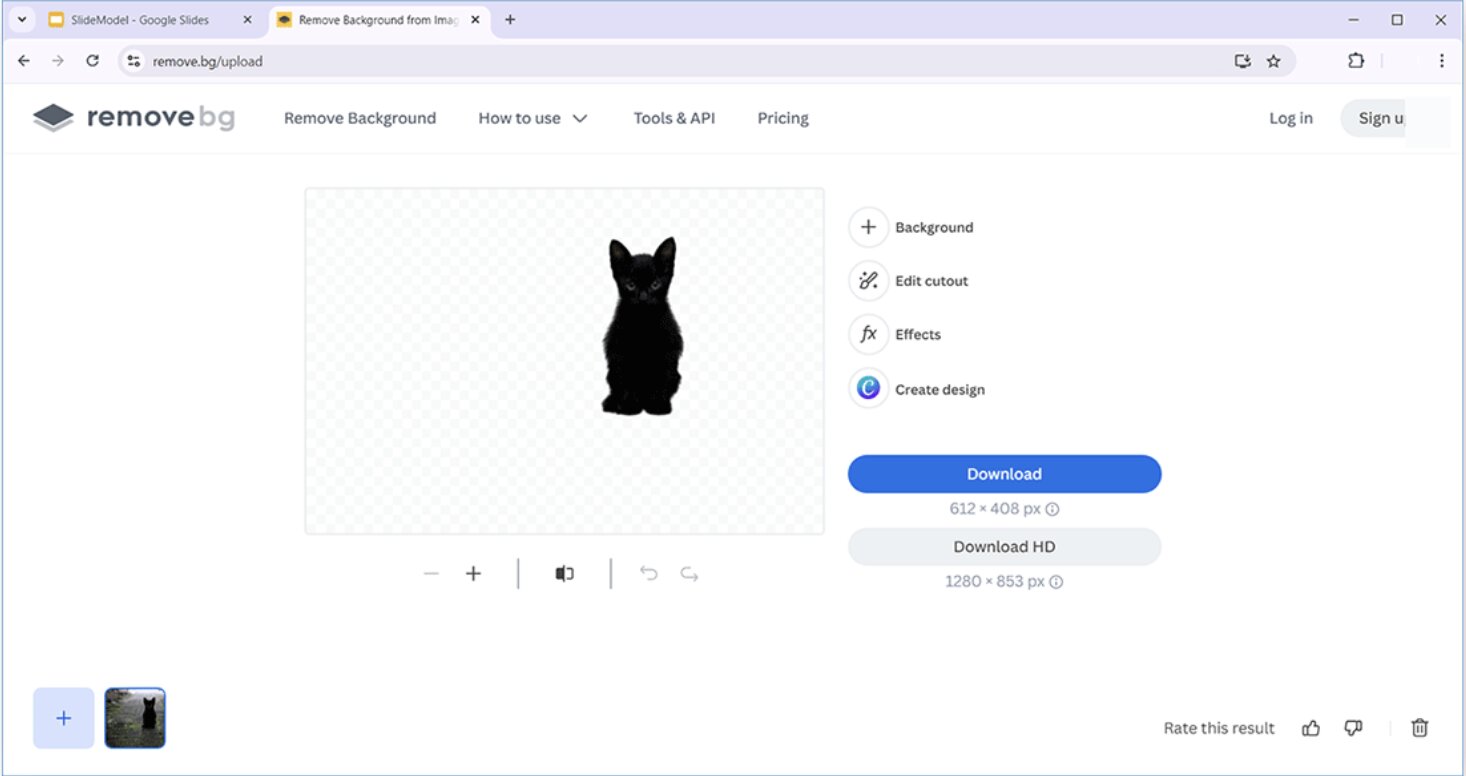Click the cat cutout preview image
Screen dimensions: 1466x776
565,361
